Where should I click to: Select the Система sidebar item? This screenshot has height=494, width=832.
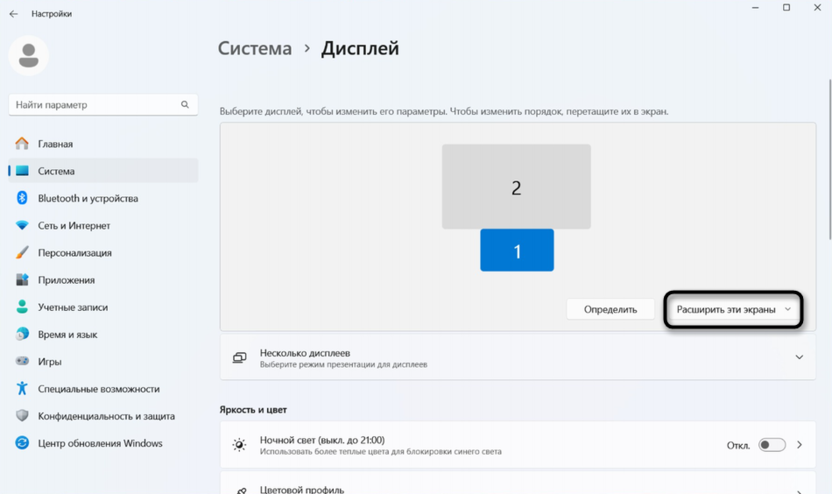(x=103, y=171)
